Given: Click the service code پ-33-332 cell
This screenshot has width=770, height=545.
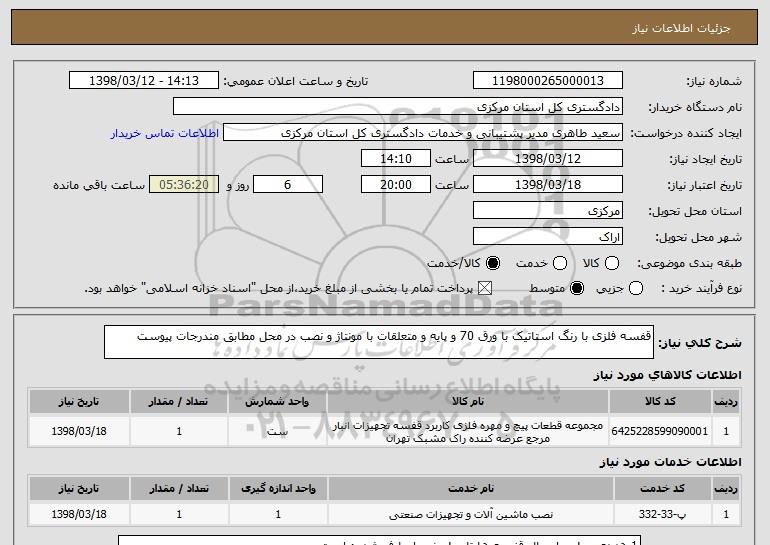Looking at the screenshot, I should coord(662,514).
